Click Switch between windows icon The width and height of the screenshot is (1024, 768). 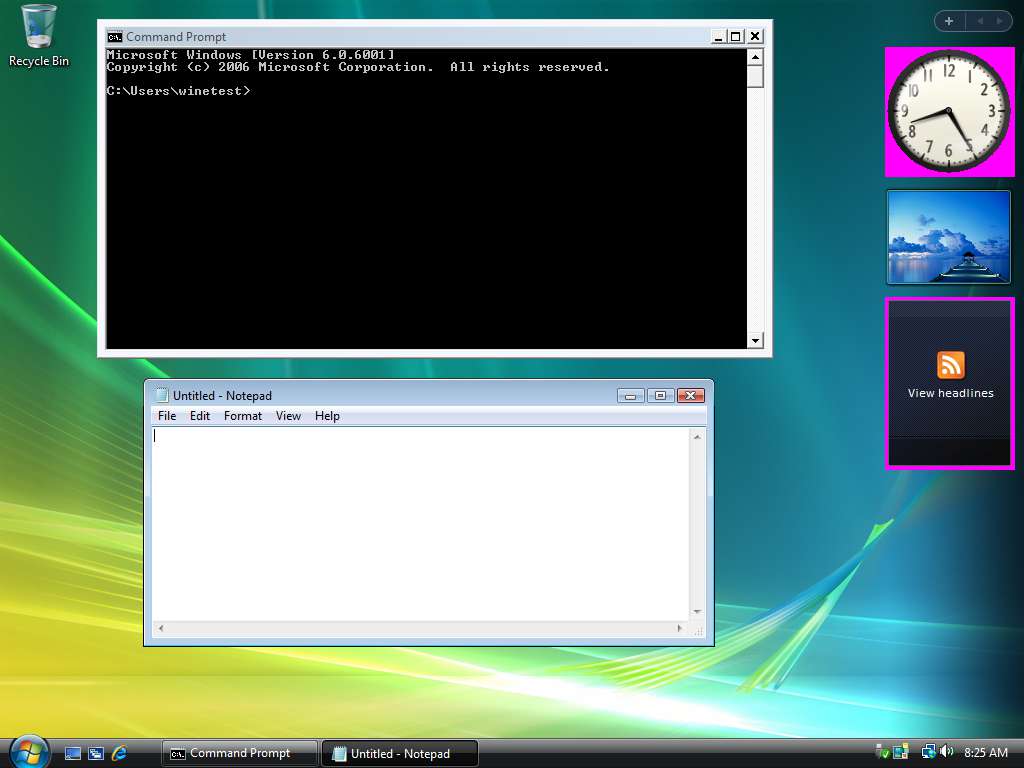pyautogui.click(x=96, y=753)
